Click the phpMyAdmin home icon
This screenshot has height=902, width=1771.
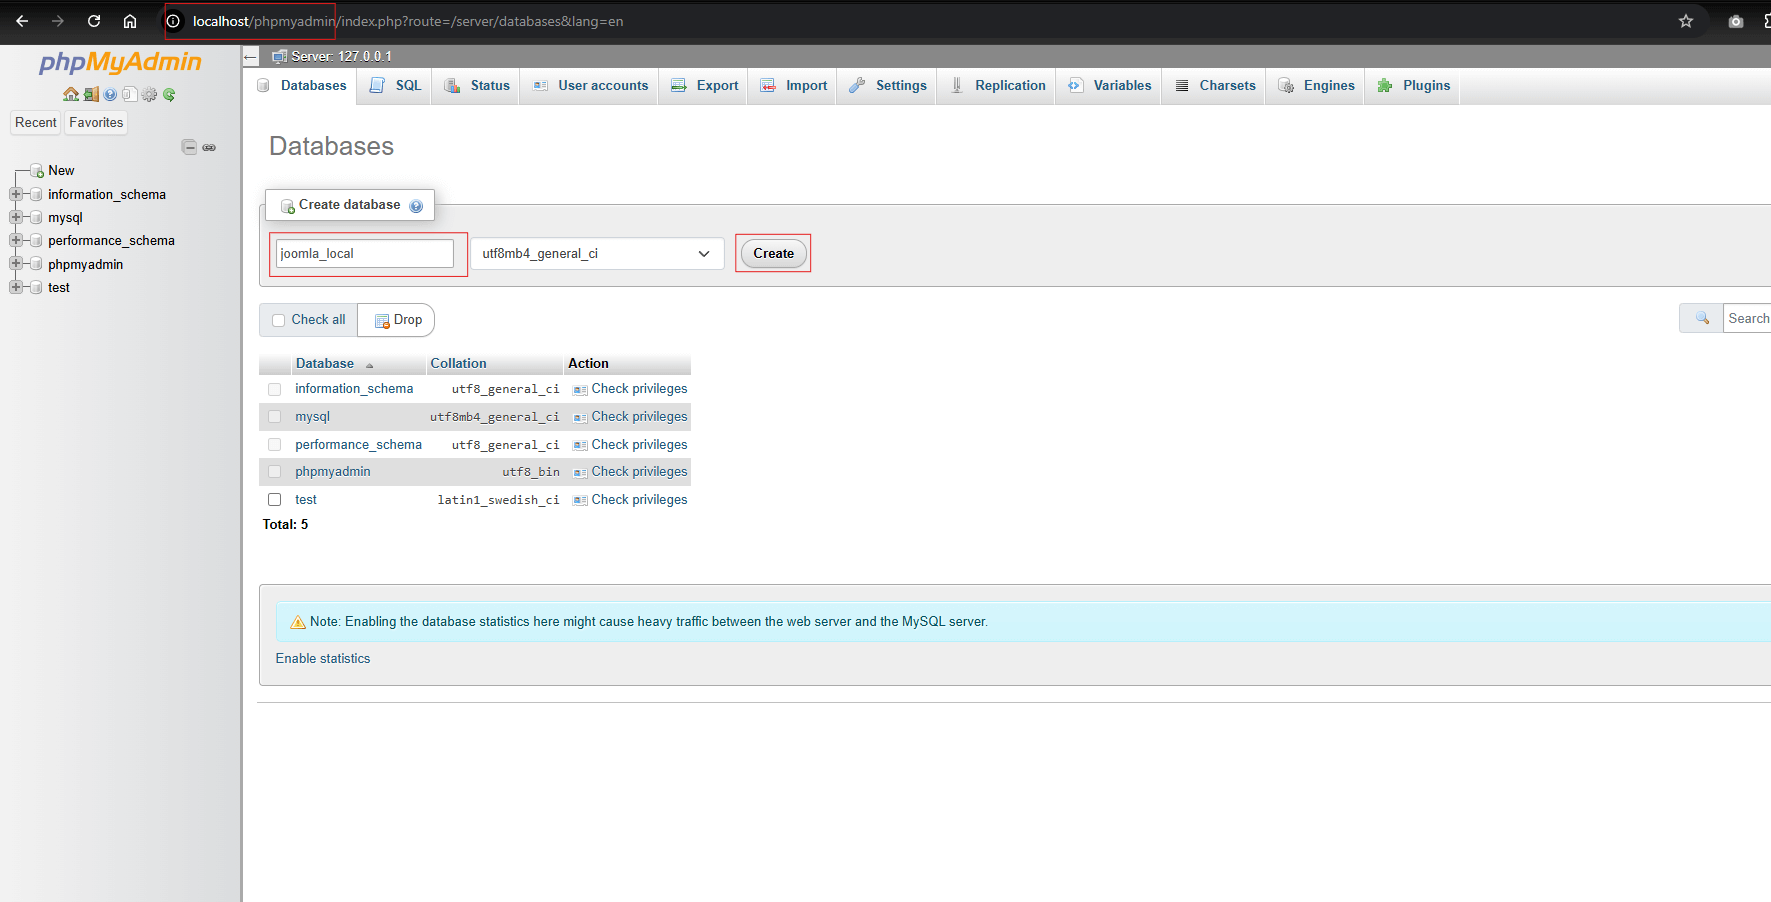click(71, 94)
